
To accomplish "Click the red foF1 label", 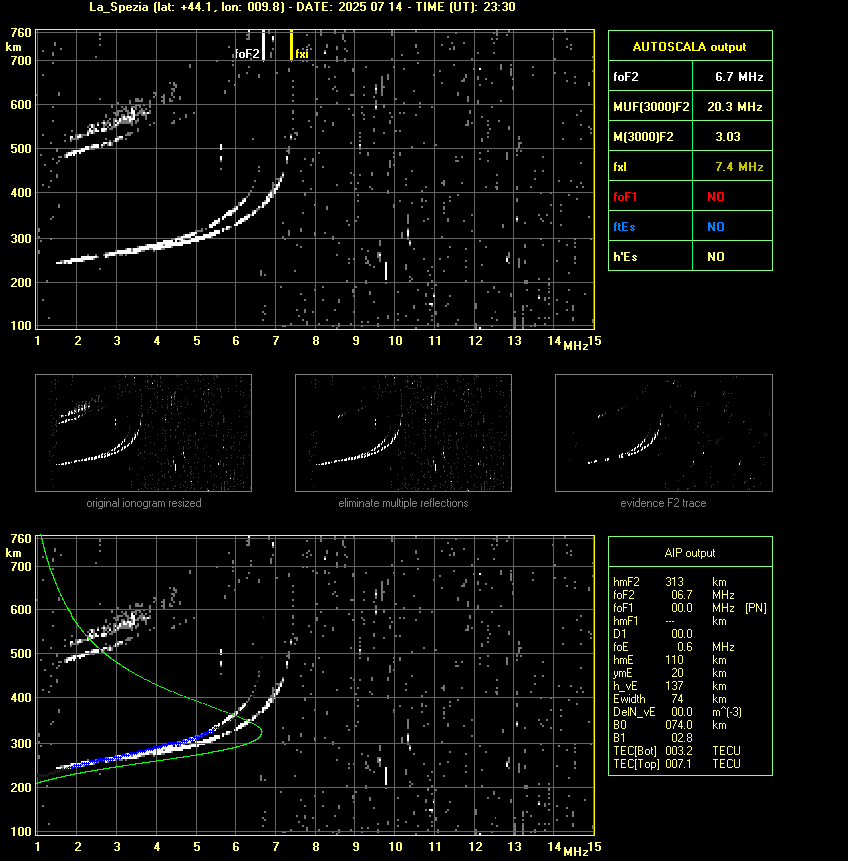I will [x=625, y=197].
